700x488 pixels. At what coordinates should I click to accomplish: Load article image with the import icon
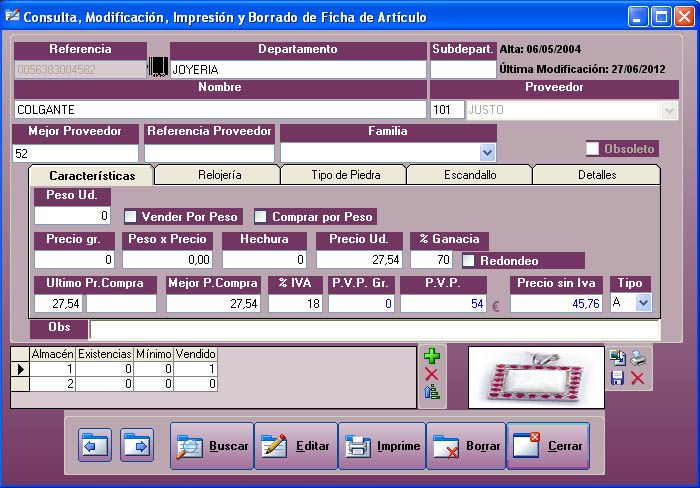618,358
